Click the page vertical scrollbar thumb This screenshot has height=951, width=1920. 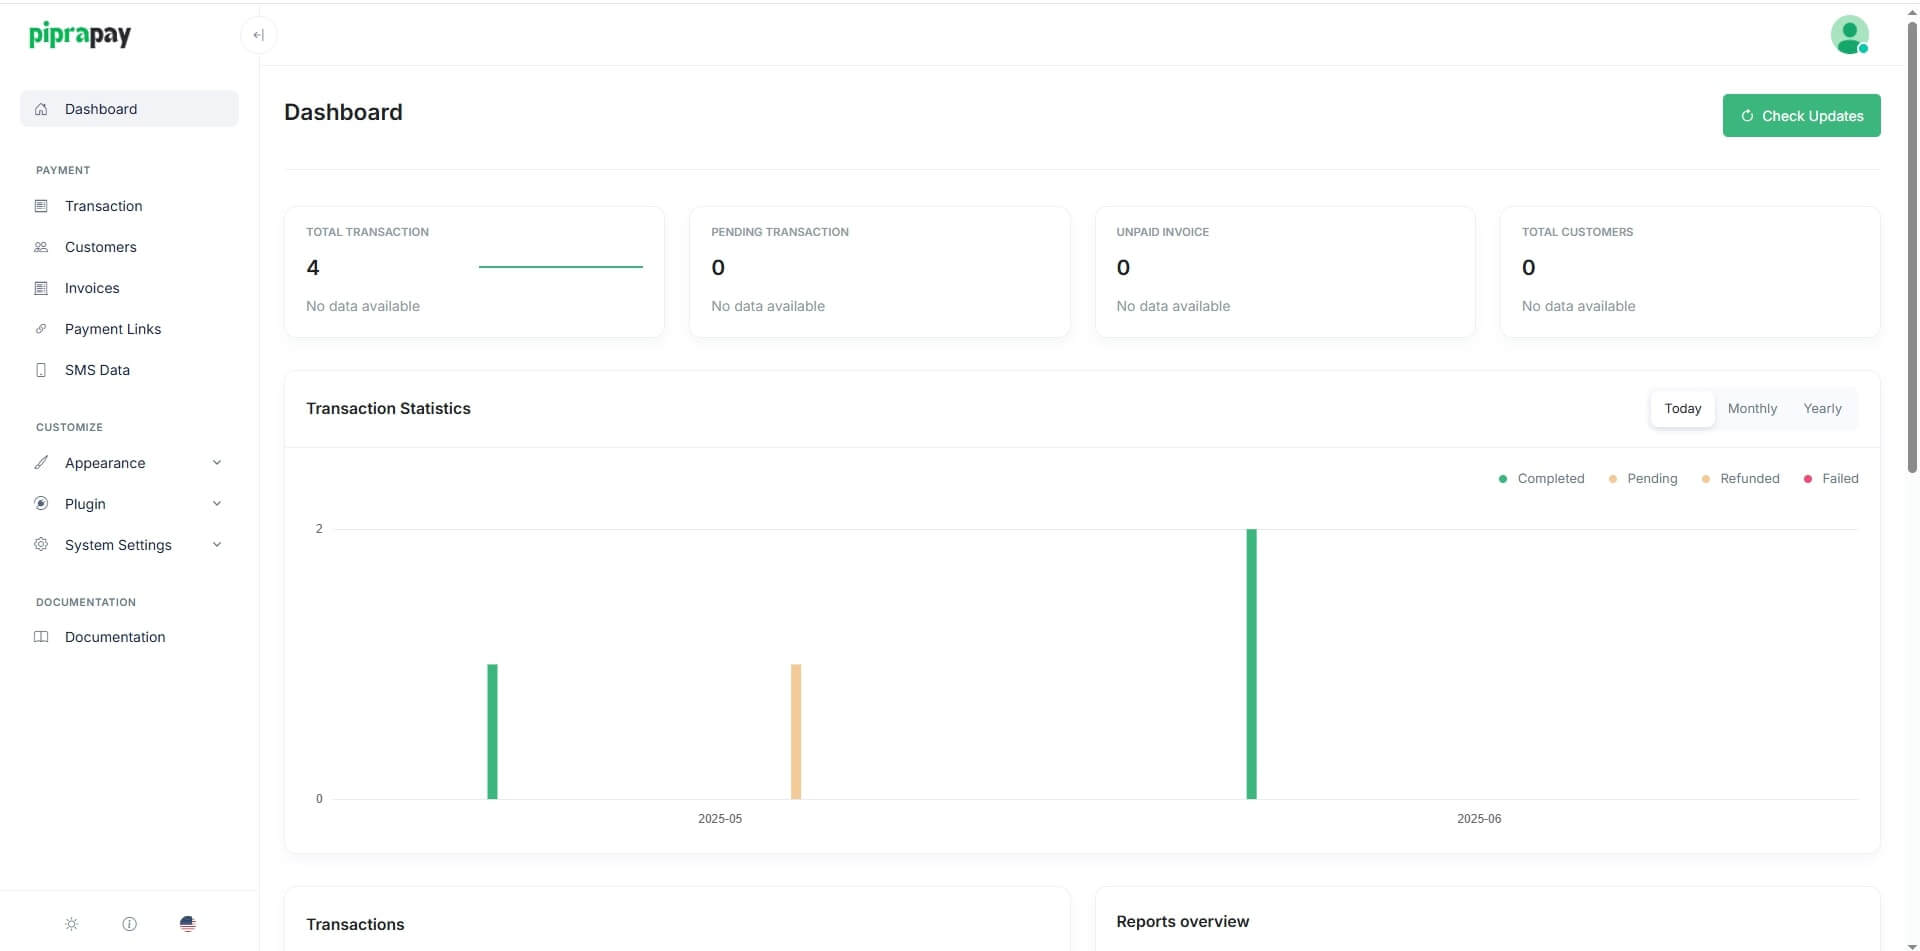point(1912,245)
